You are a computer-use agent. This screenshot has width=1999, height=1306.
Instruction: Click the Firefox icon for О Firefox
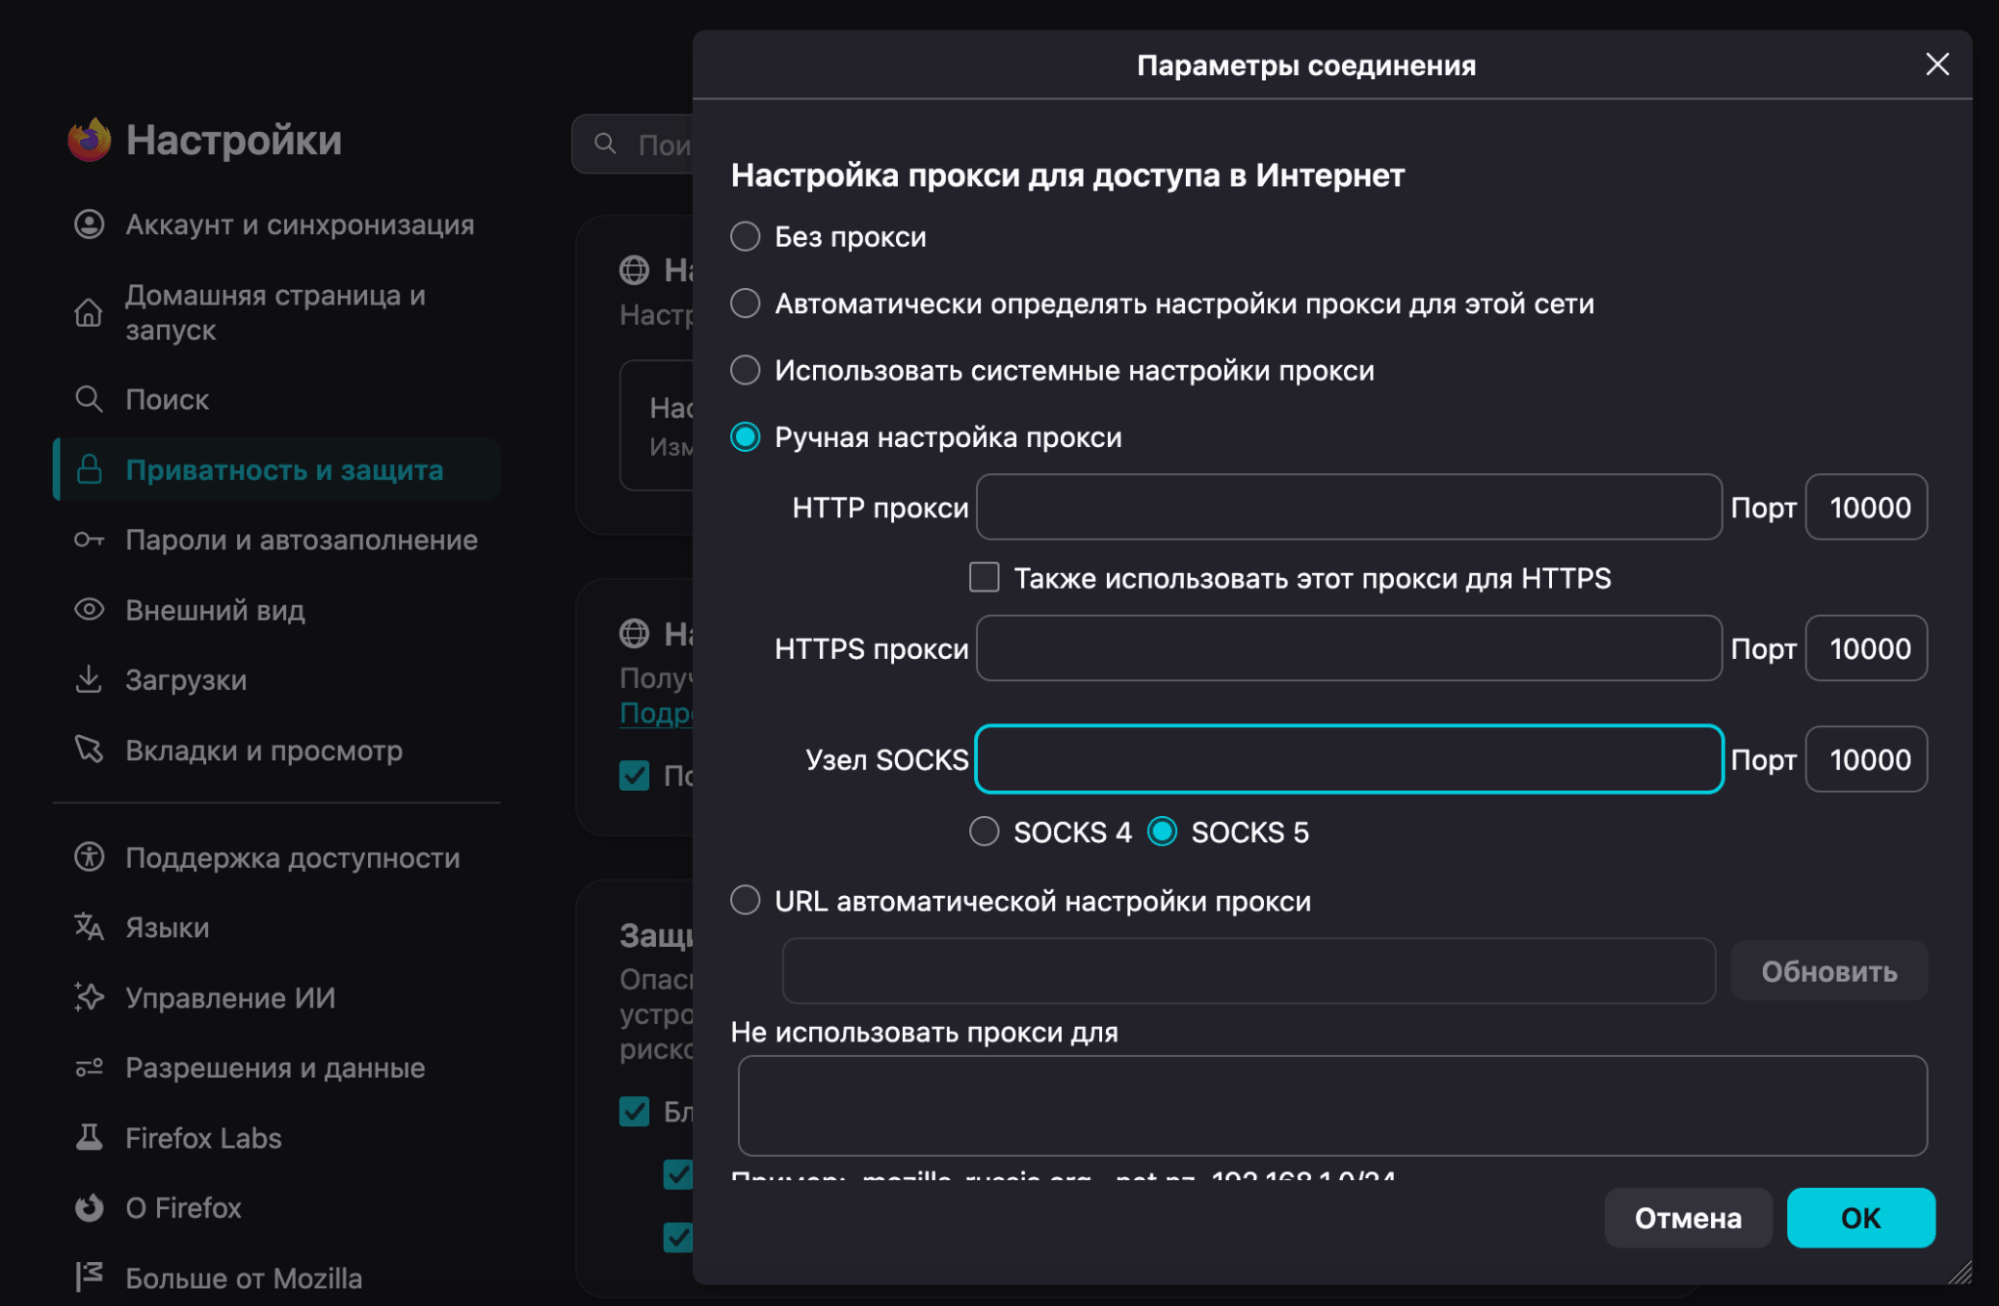point(89,1207)
